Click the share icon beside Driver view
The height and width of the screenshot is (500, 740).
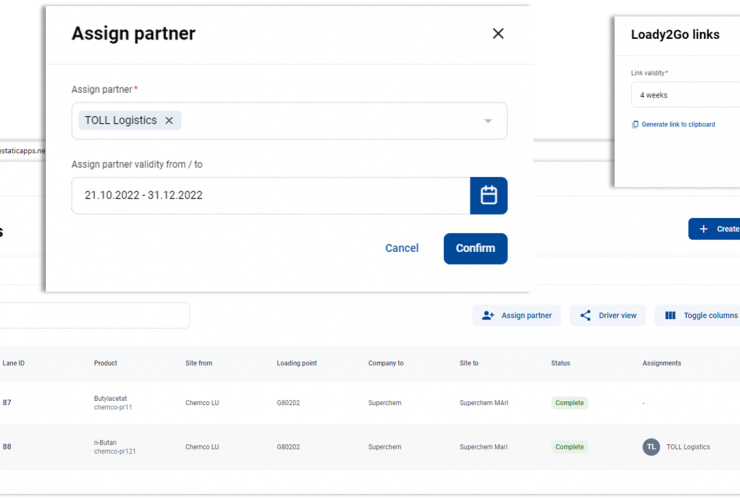point(585,315)
